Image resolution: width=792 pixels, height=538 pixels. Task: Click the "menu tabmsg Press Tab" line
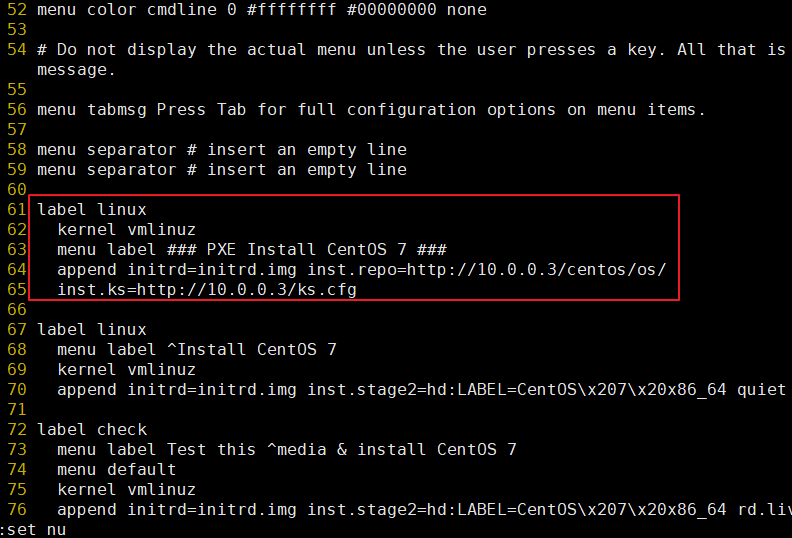[x=370, y=110]
